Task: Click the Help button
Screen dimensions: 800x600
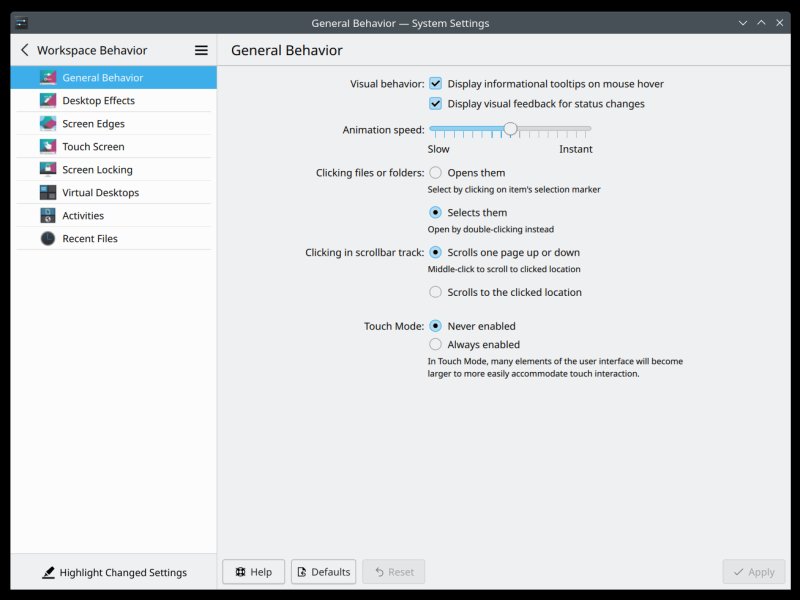Action: tap(253, 572)
